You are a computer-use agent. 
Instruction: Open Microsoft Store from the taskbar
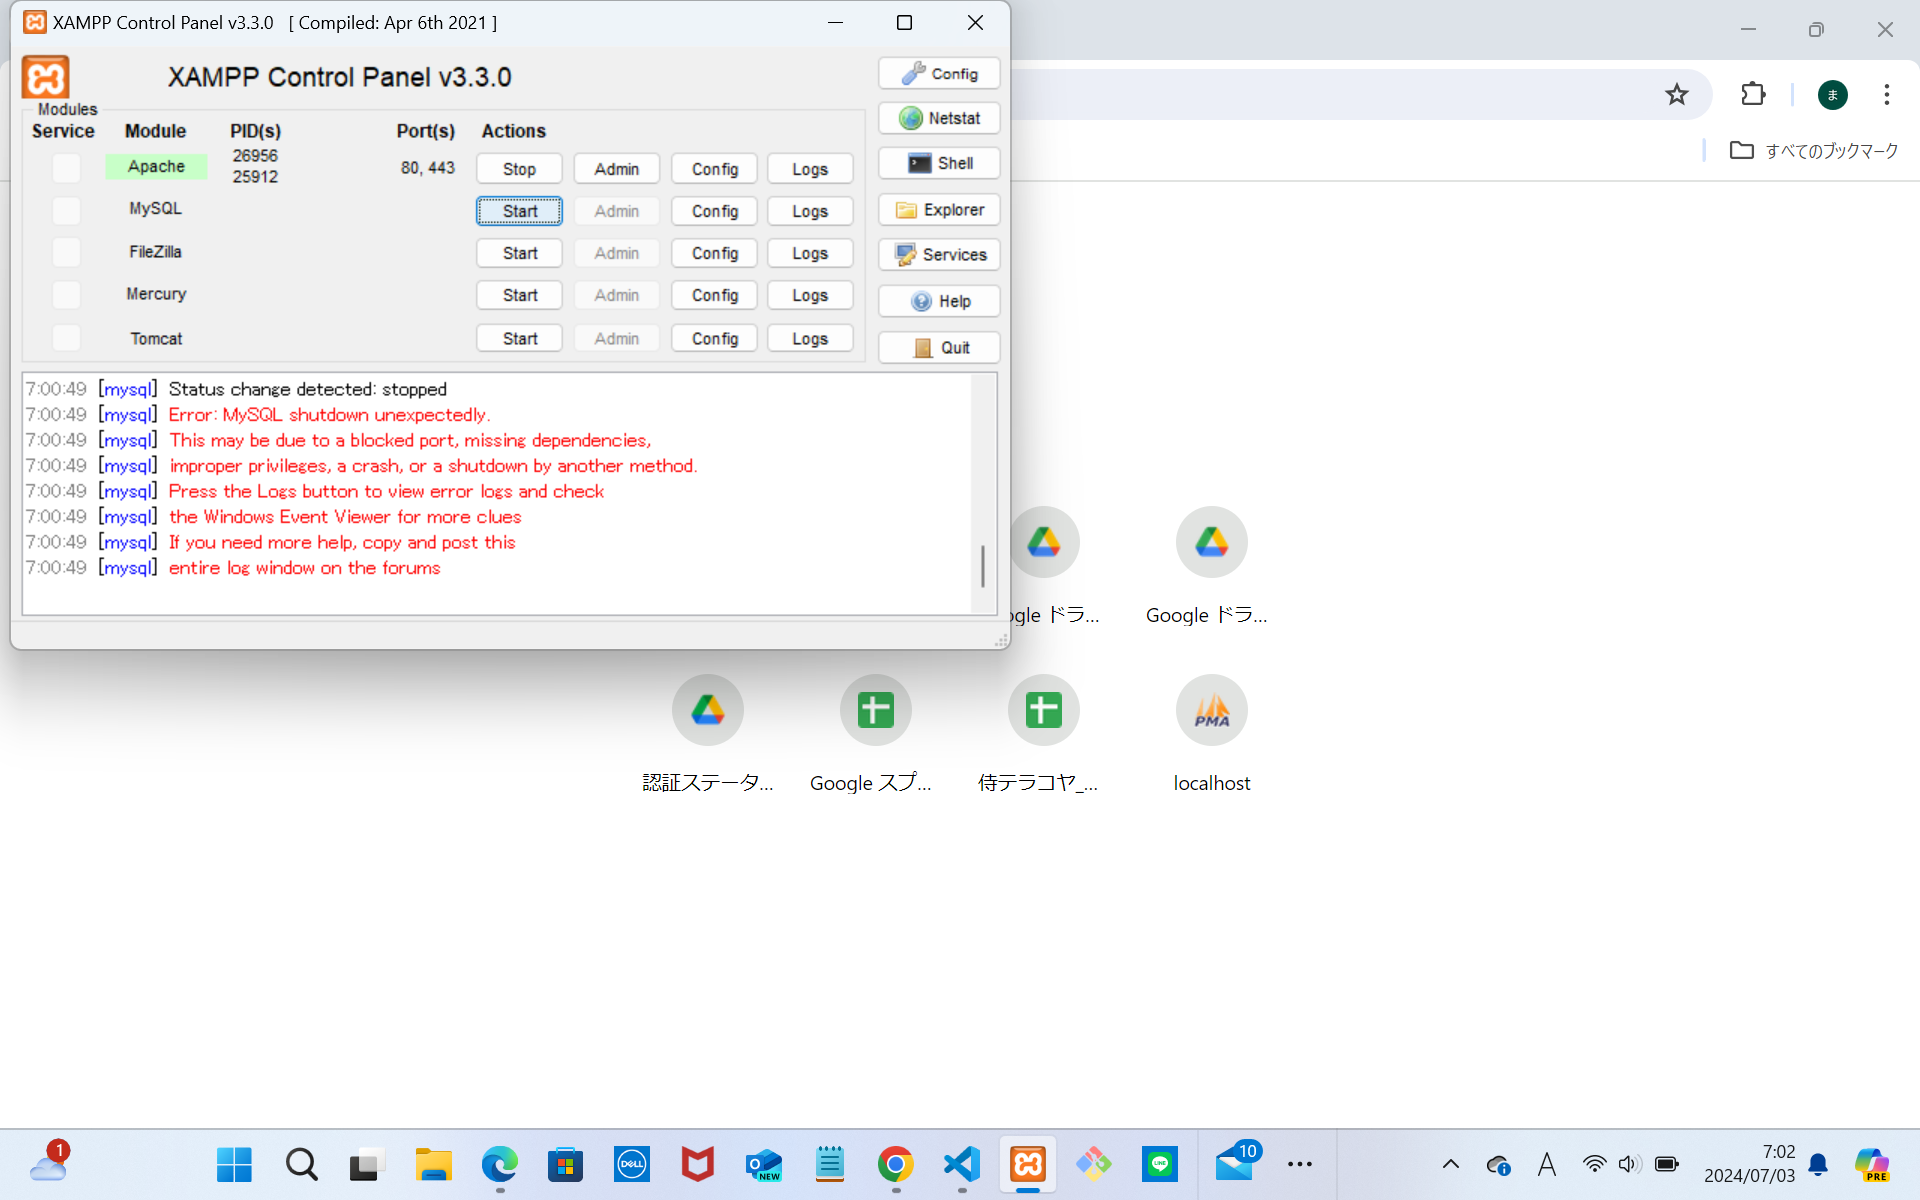tap(565, 1164)
